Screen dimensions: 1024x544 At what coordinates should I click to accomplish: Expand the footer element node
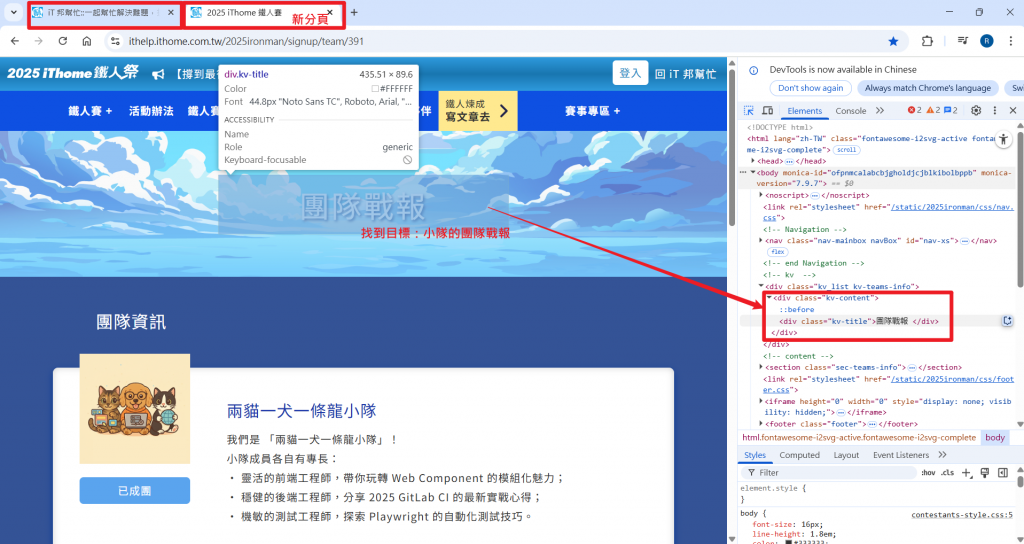click(761, 424)
